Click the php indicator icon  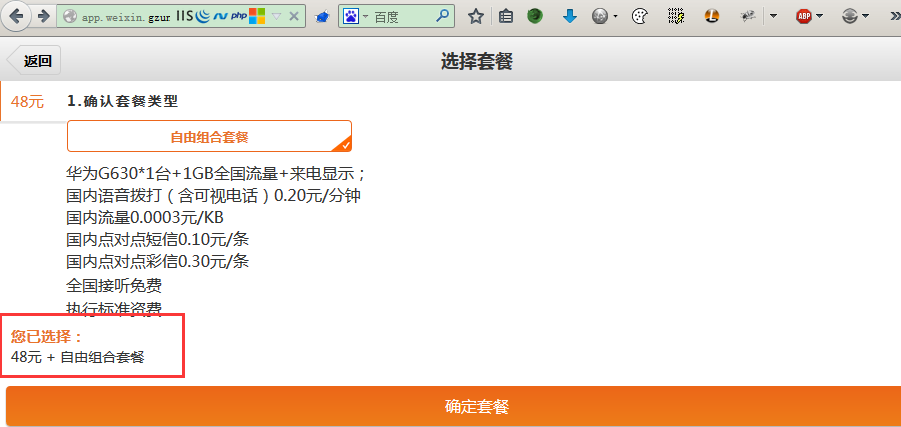[239, 16]
